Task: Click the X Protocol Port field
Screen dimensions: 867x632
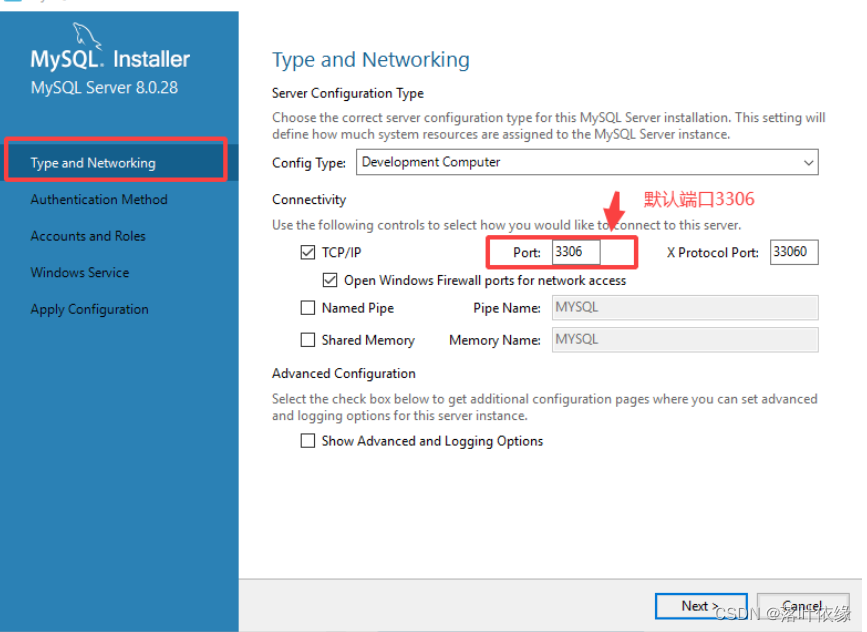Action: 794,252
